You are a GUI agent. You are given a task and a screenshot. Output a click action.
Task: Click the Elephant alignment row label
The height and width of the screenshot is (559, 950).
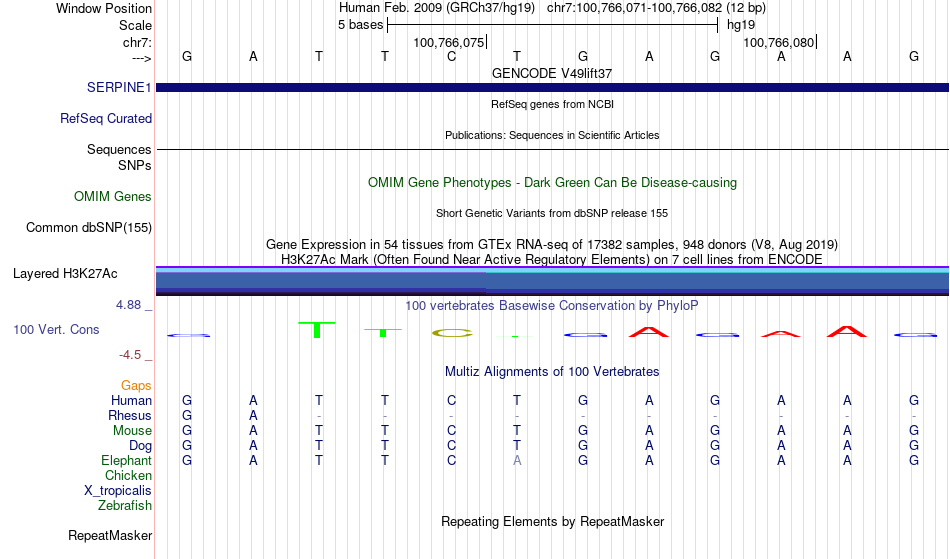point(126,460)
